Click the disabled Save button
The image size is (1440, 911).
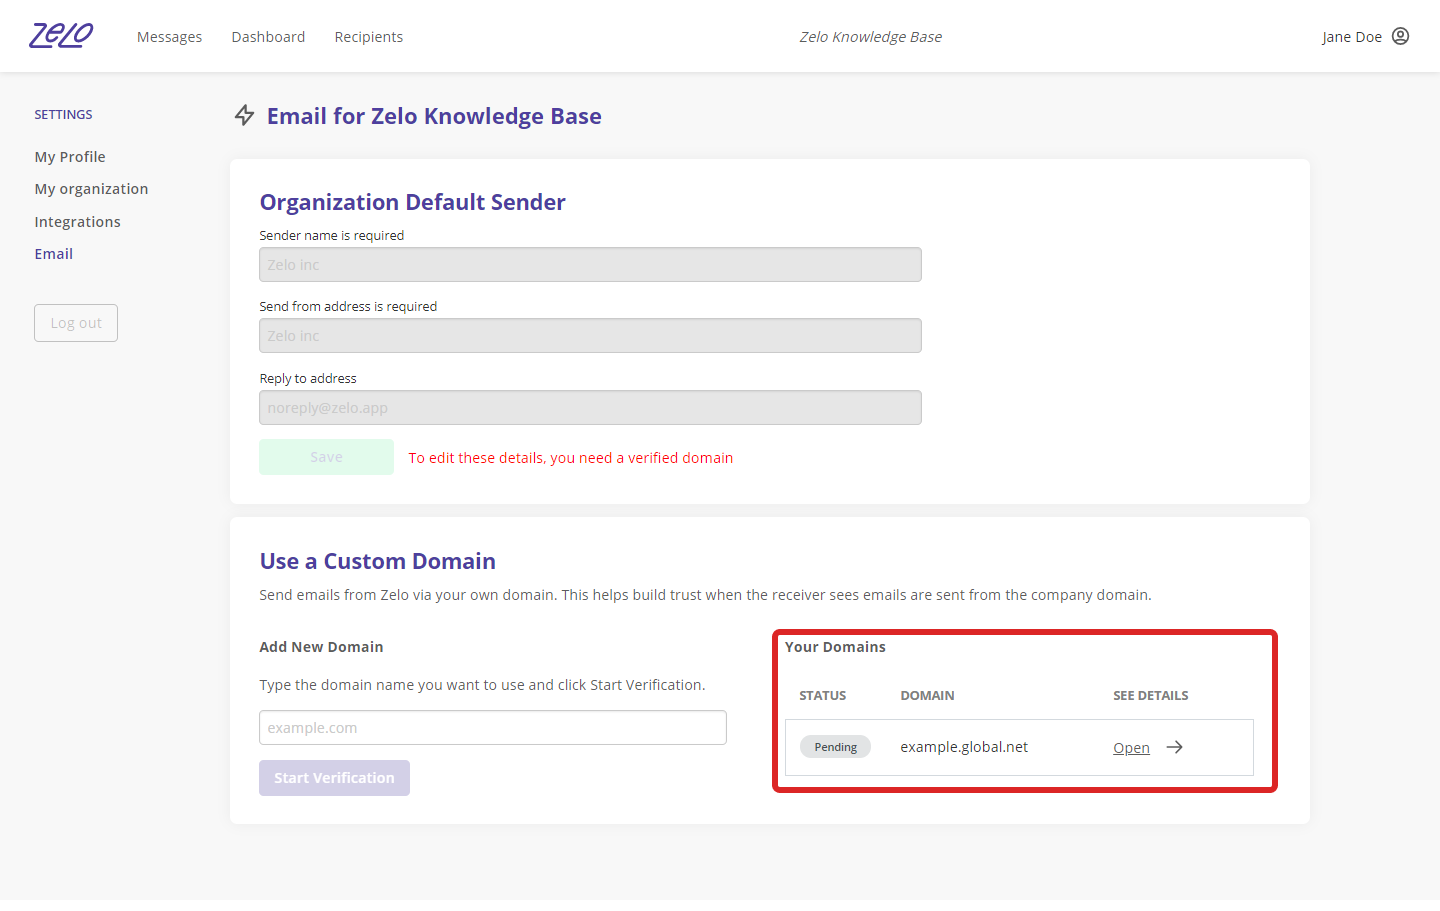[326, 457]
